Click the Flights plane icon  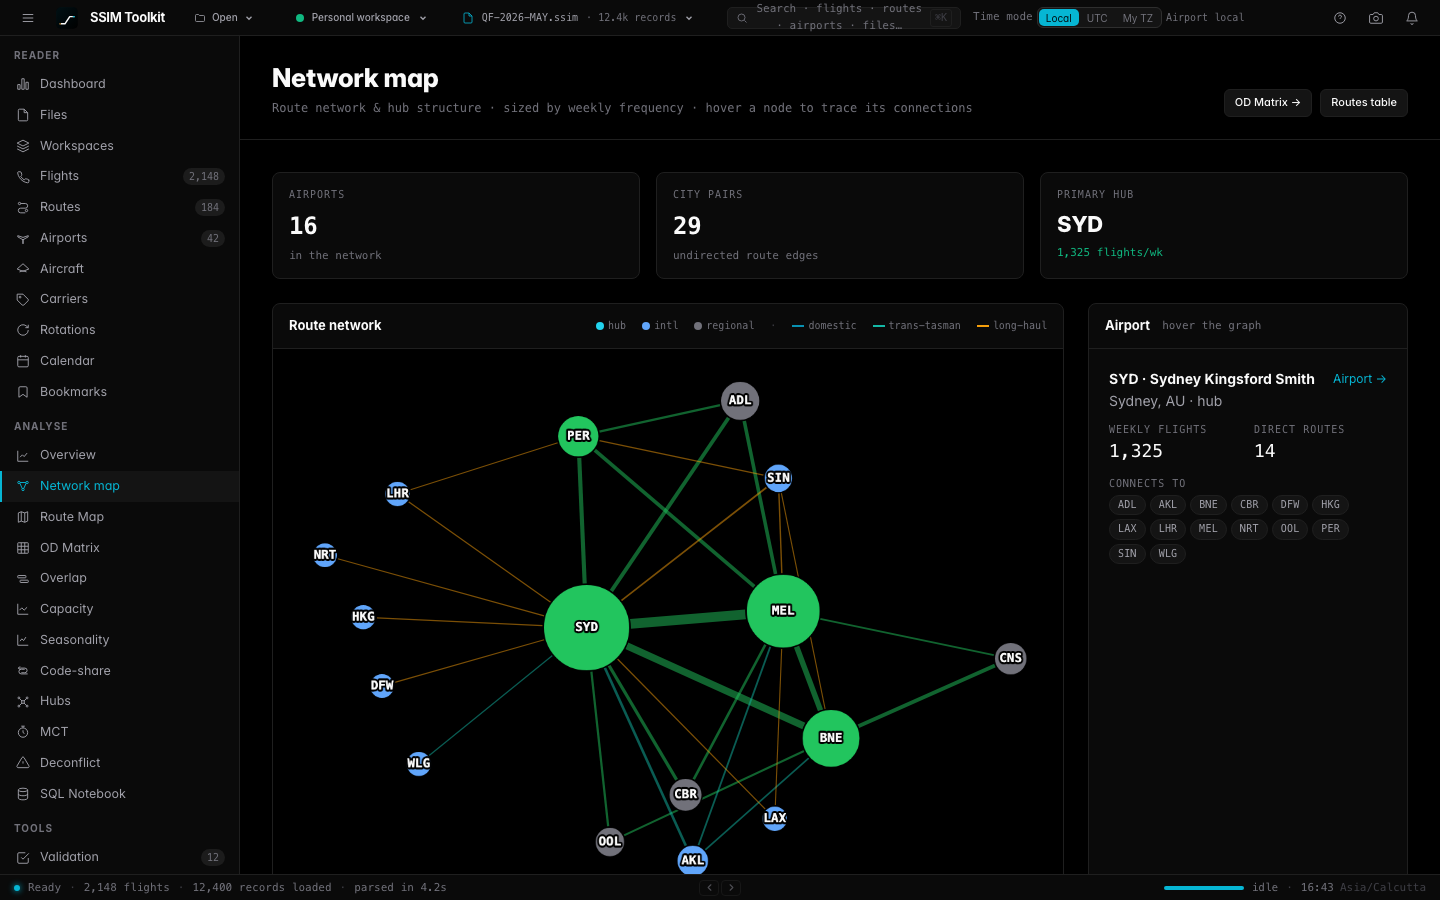[23, 176]
